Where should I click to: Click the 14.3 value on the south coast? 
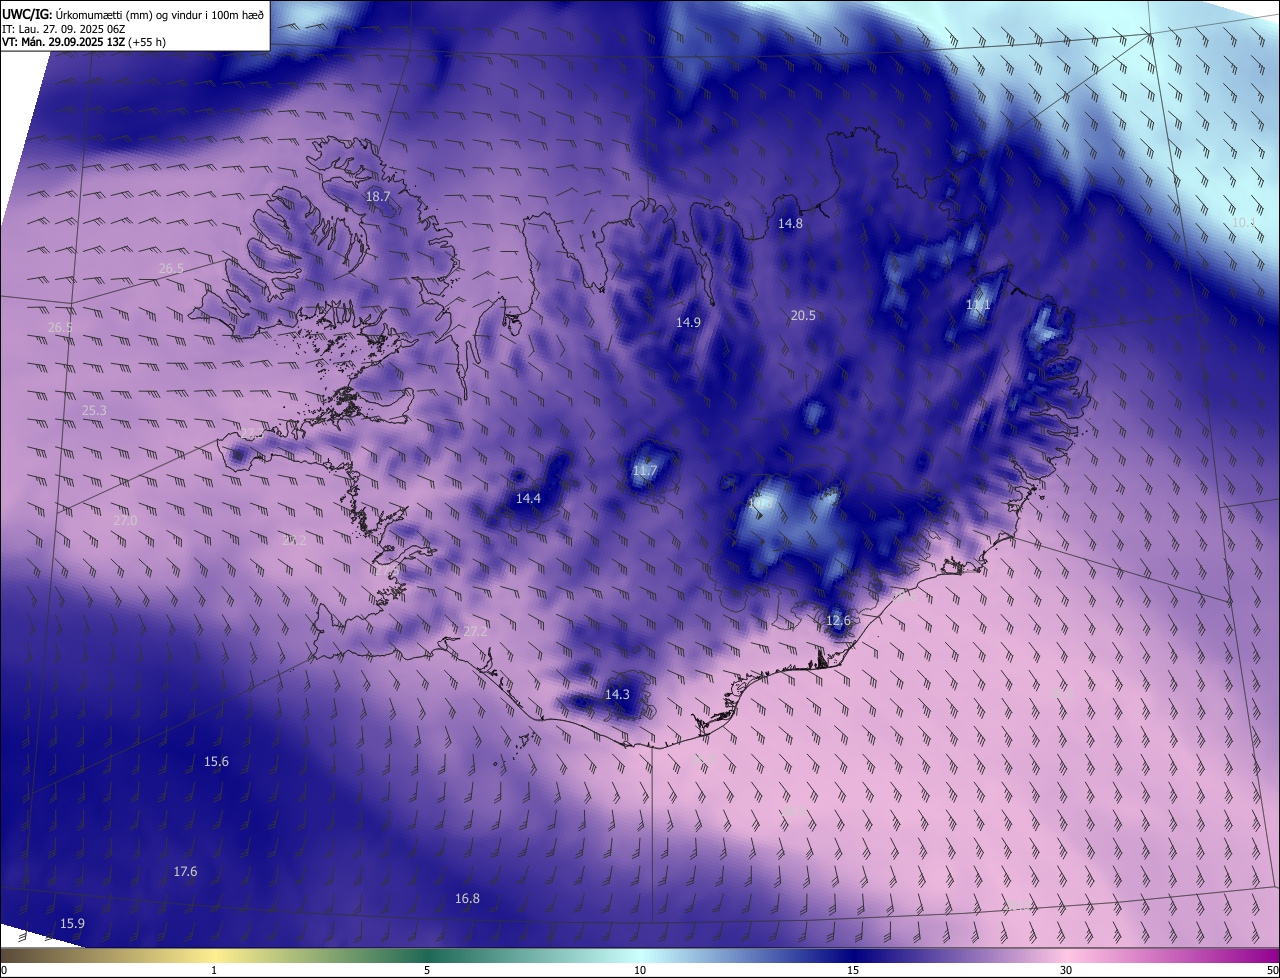click(617, 694)
